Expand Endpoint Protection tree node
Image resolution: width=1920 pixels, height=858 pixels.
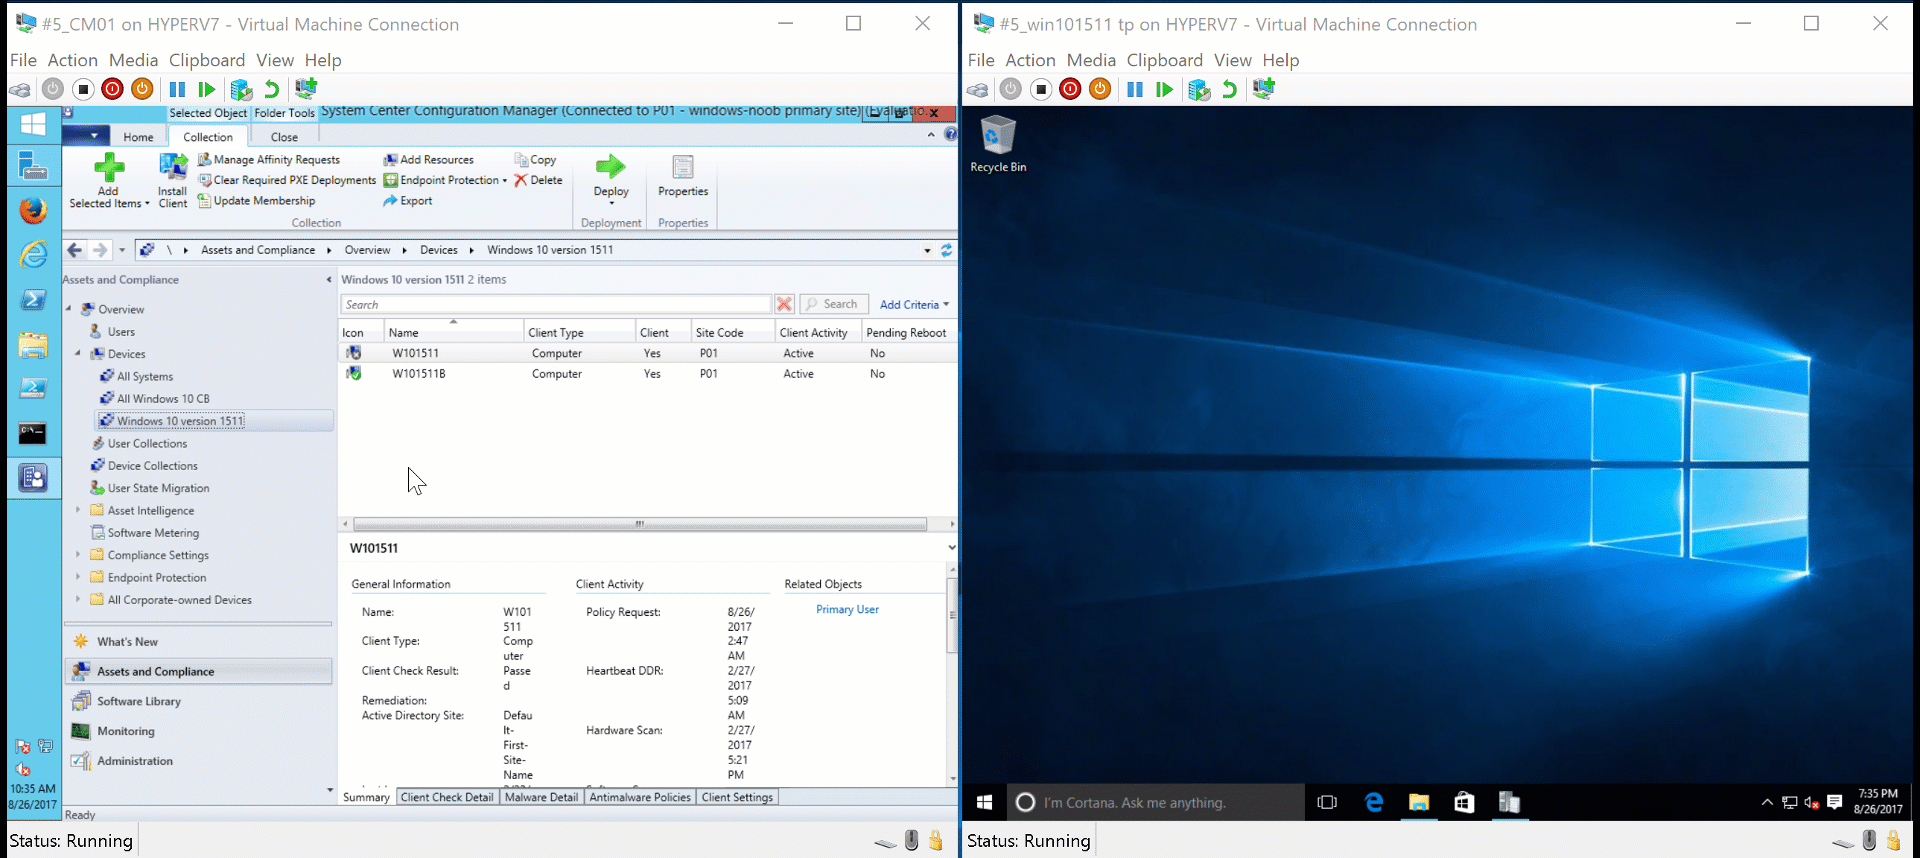78,577
